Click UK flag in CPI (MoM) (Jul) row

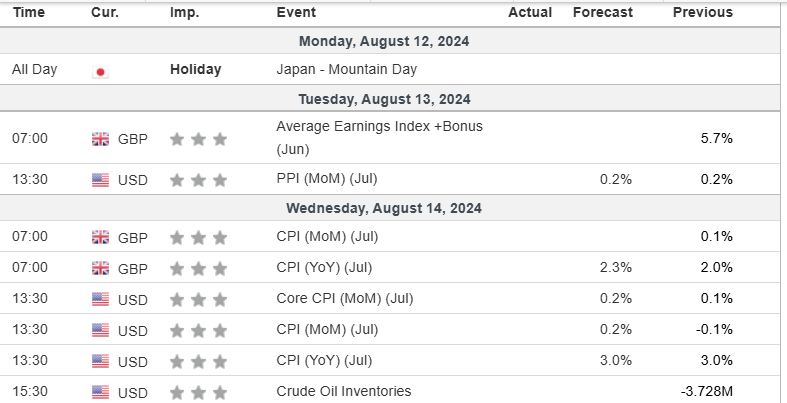[x=100, y=237]
